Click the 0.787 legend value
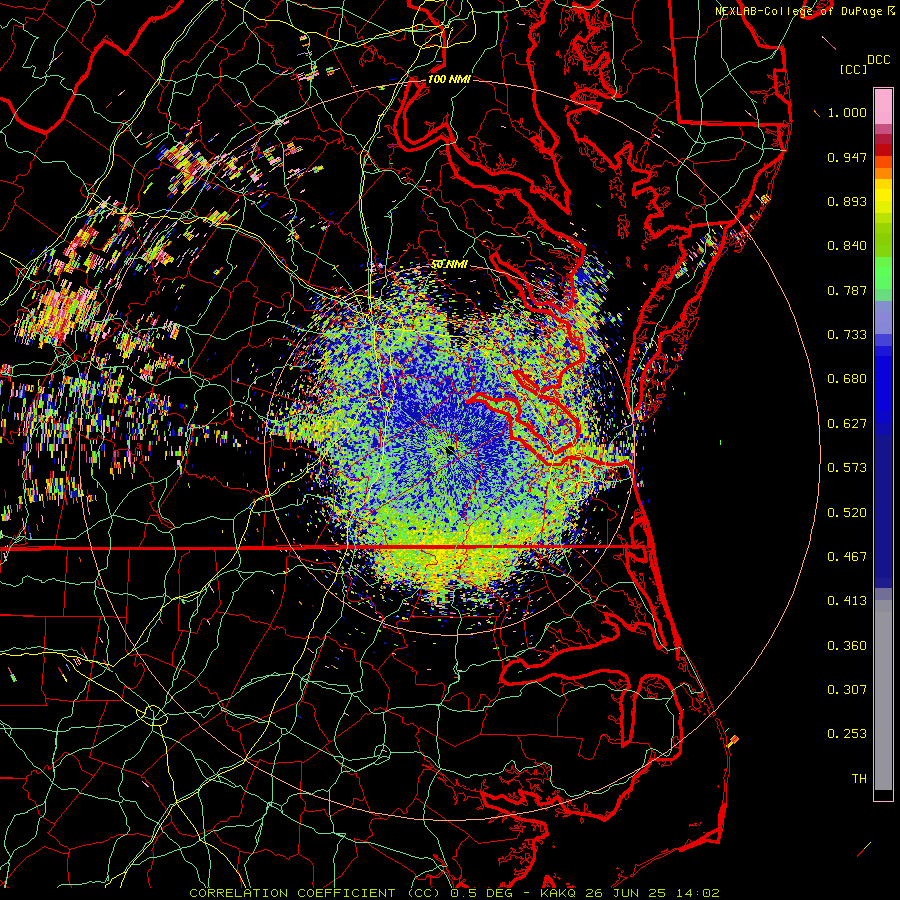The width and height of the screenshot is (900, 900). point(847,290)
